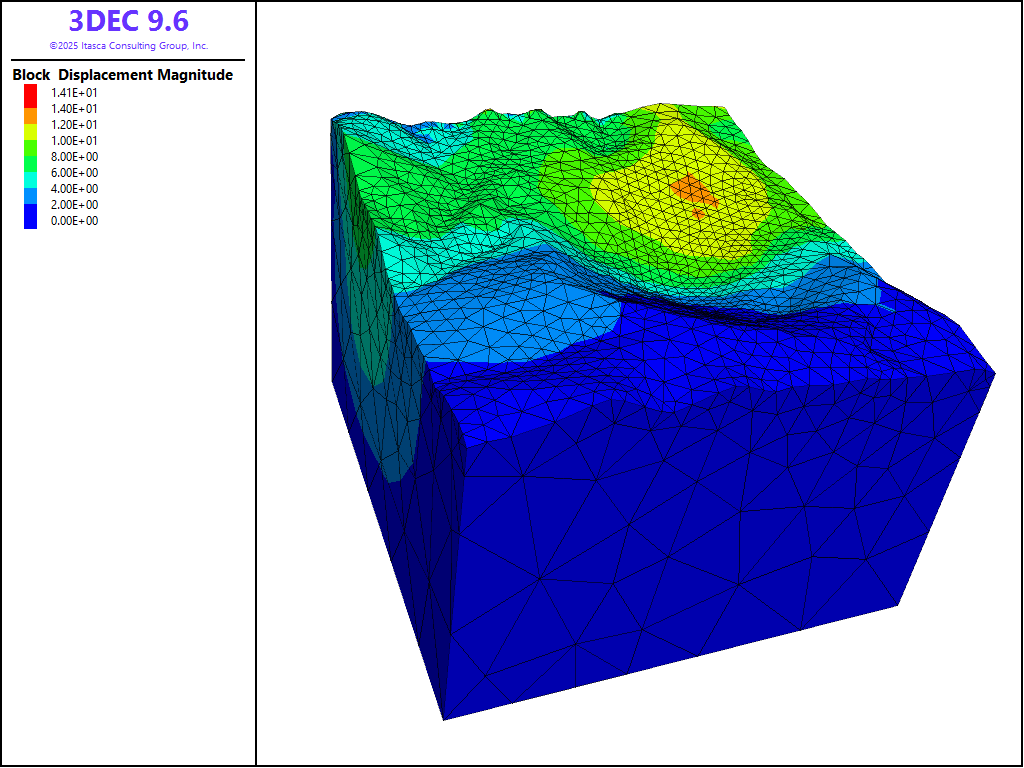The image size is (1024, 768).
Task: Click the 1.00E+01 legend value label
Action: point(75,141)
